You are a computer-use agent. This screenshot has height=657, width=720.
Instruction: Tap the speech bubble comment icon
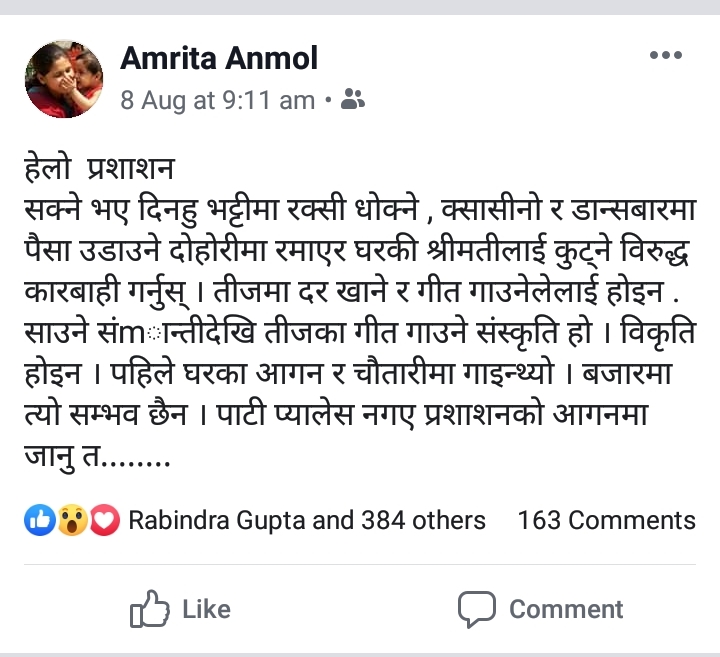477,609
